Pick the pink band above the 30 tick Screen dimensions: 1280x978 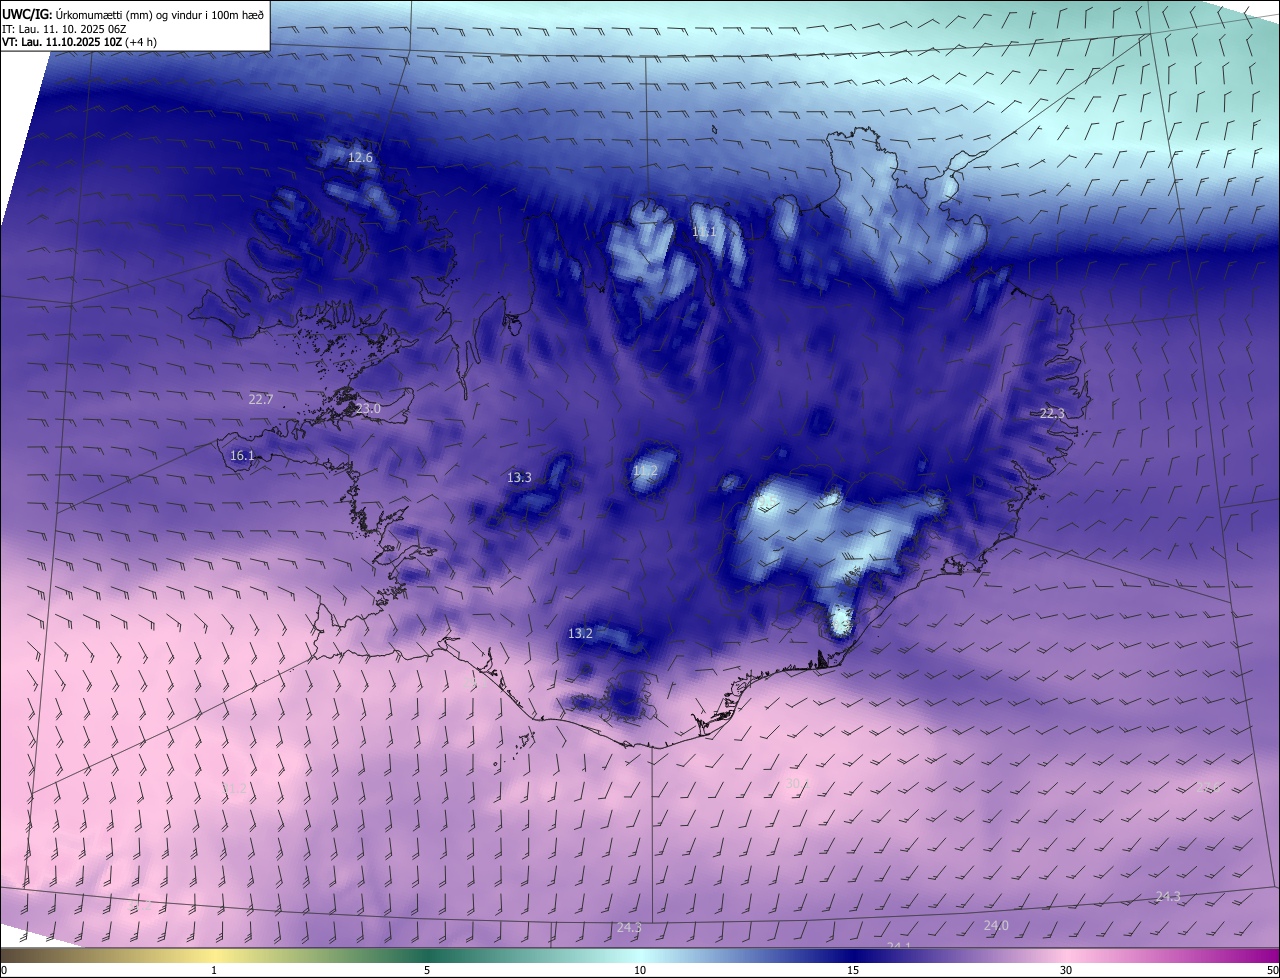(x=1066, y=956)
